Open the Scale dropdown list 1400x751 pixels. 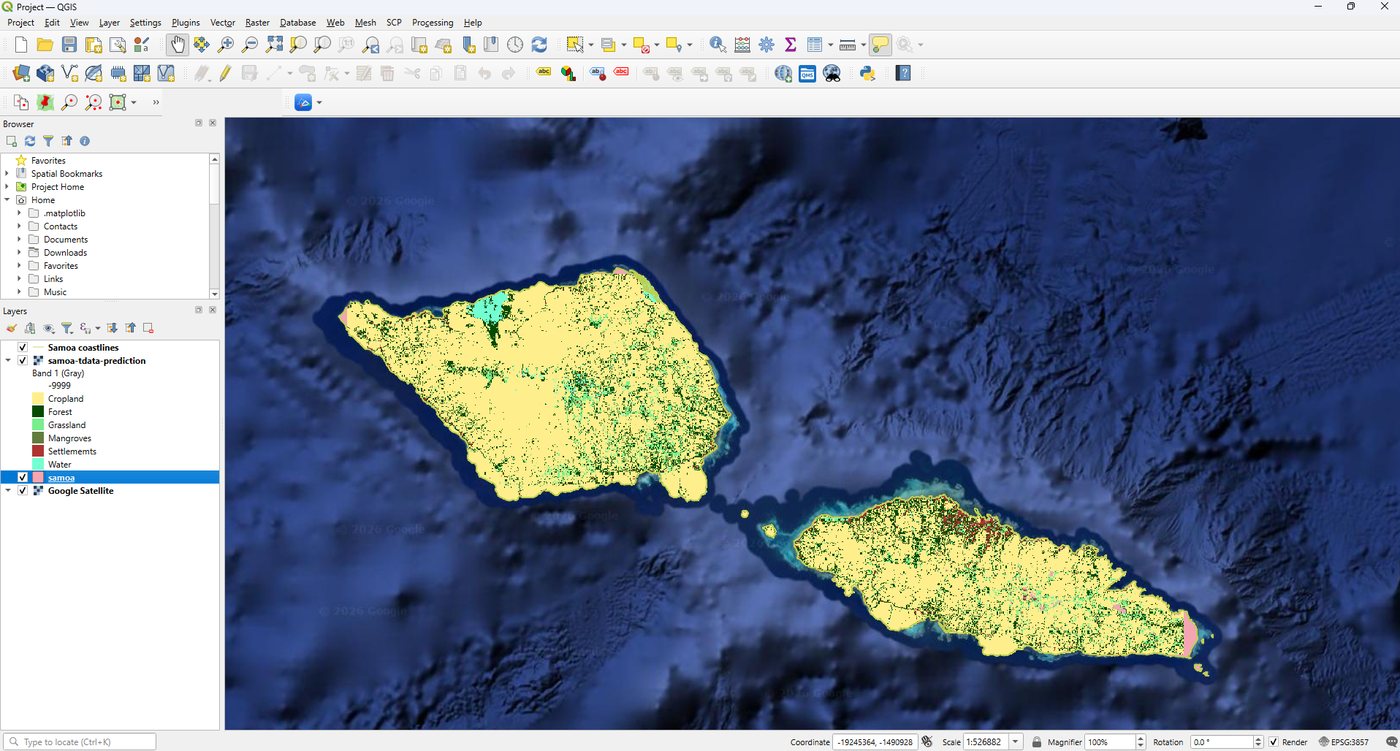(x=1016, y=742)
